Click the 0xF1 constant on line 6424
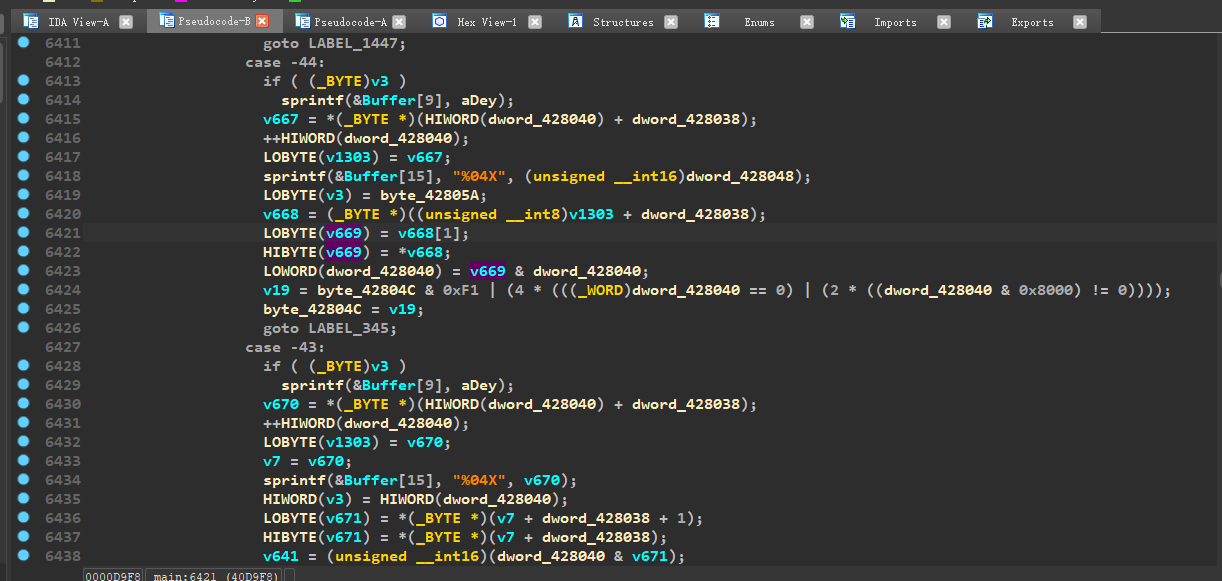 pos(460,290)
